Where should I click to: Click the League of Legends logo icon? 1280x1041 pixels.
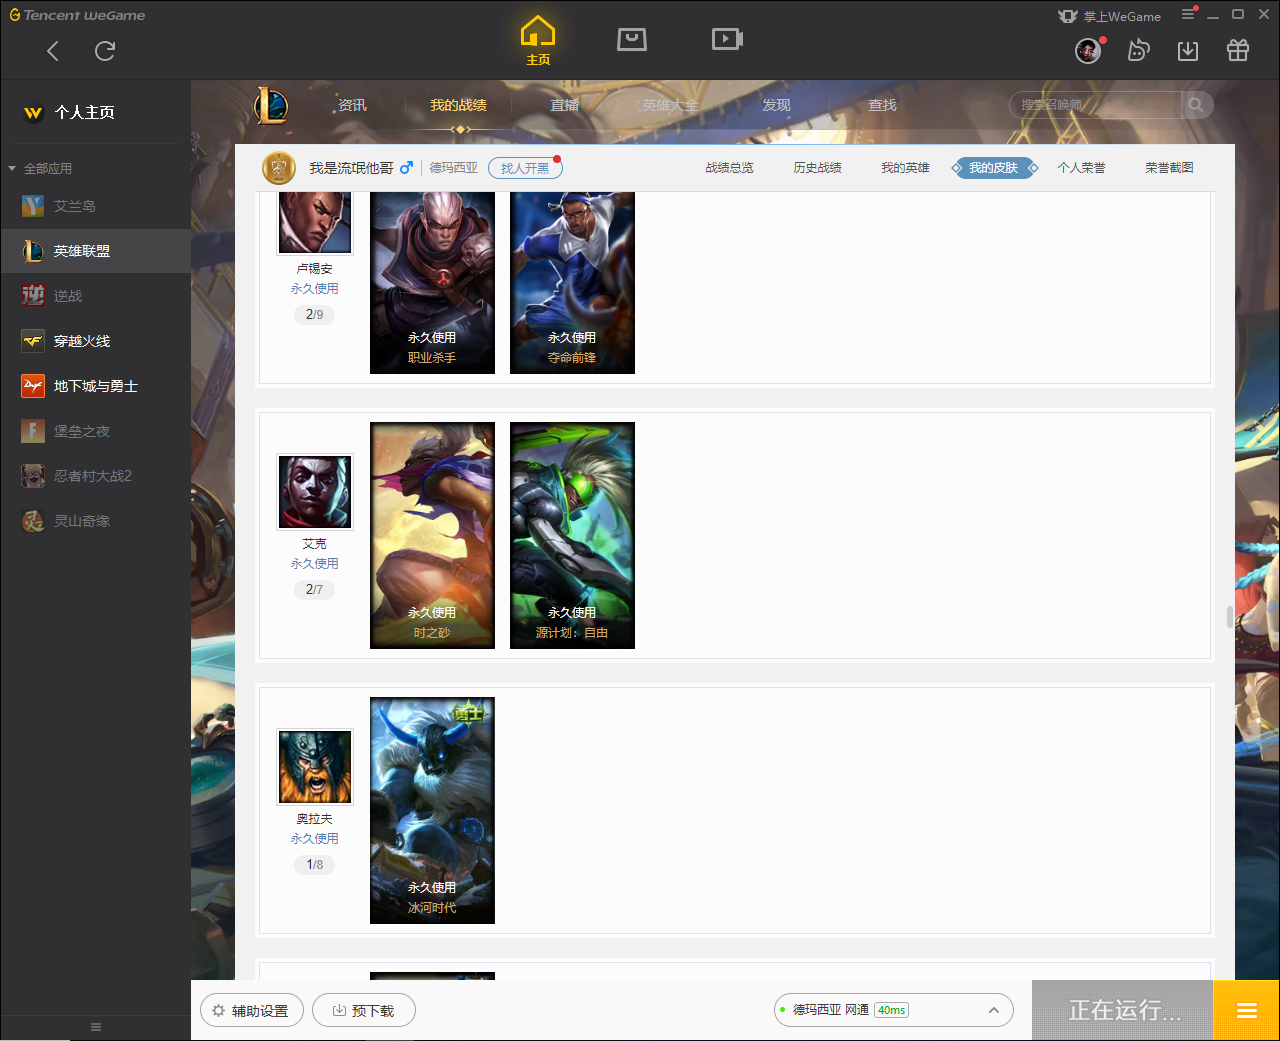[x=270, y=105]
